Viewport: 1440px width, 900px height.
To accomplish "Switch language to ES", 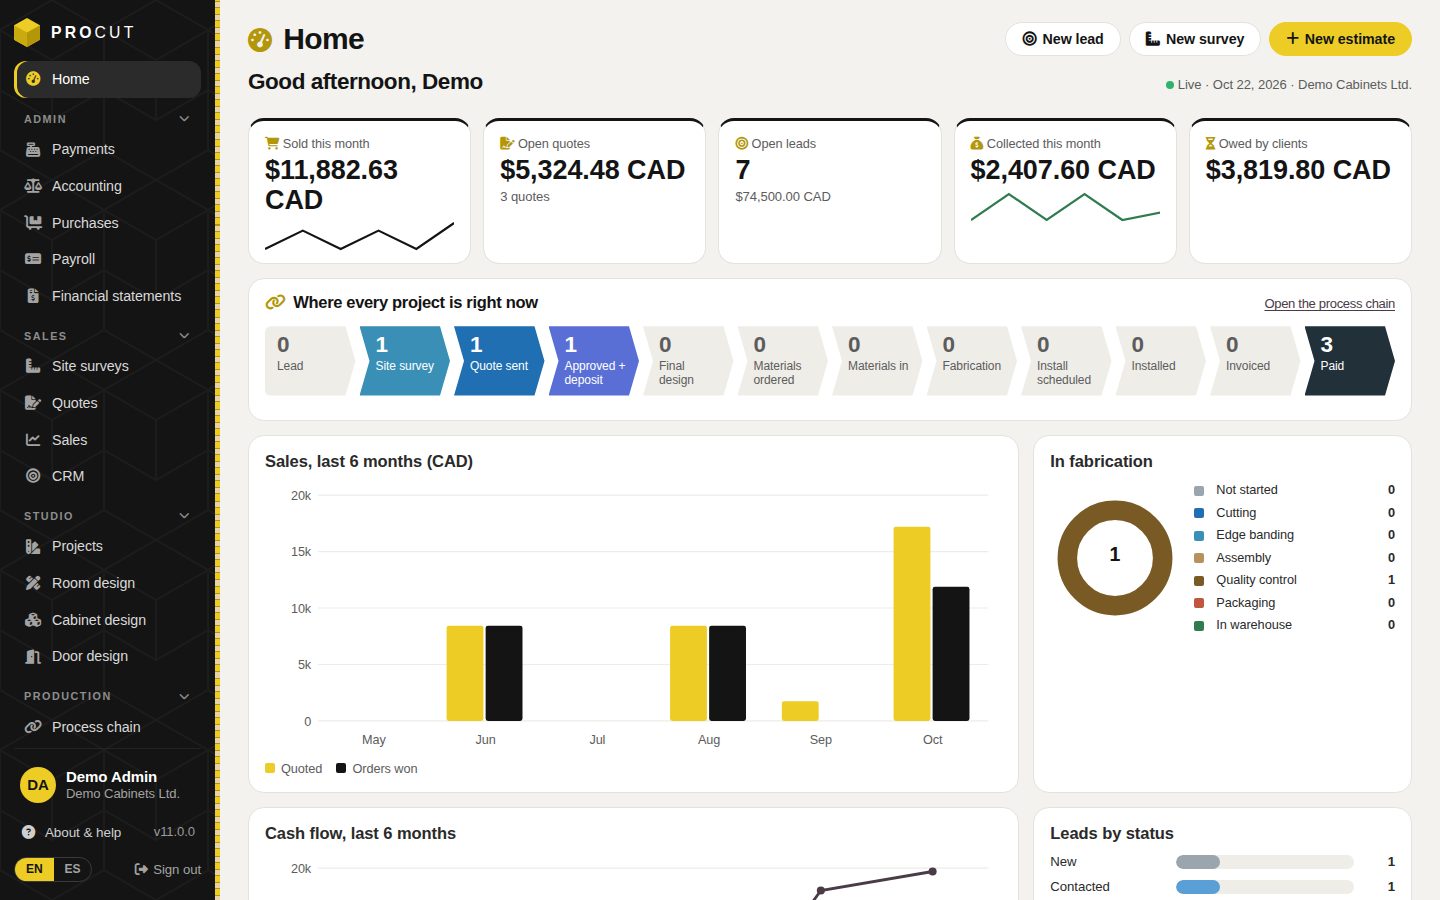I will pyautogui.click(x=72, y=869).
